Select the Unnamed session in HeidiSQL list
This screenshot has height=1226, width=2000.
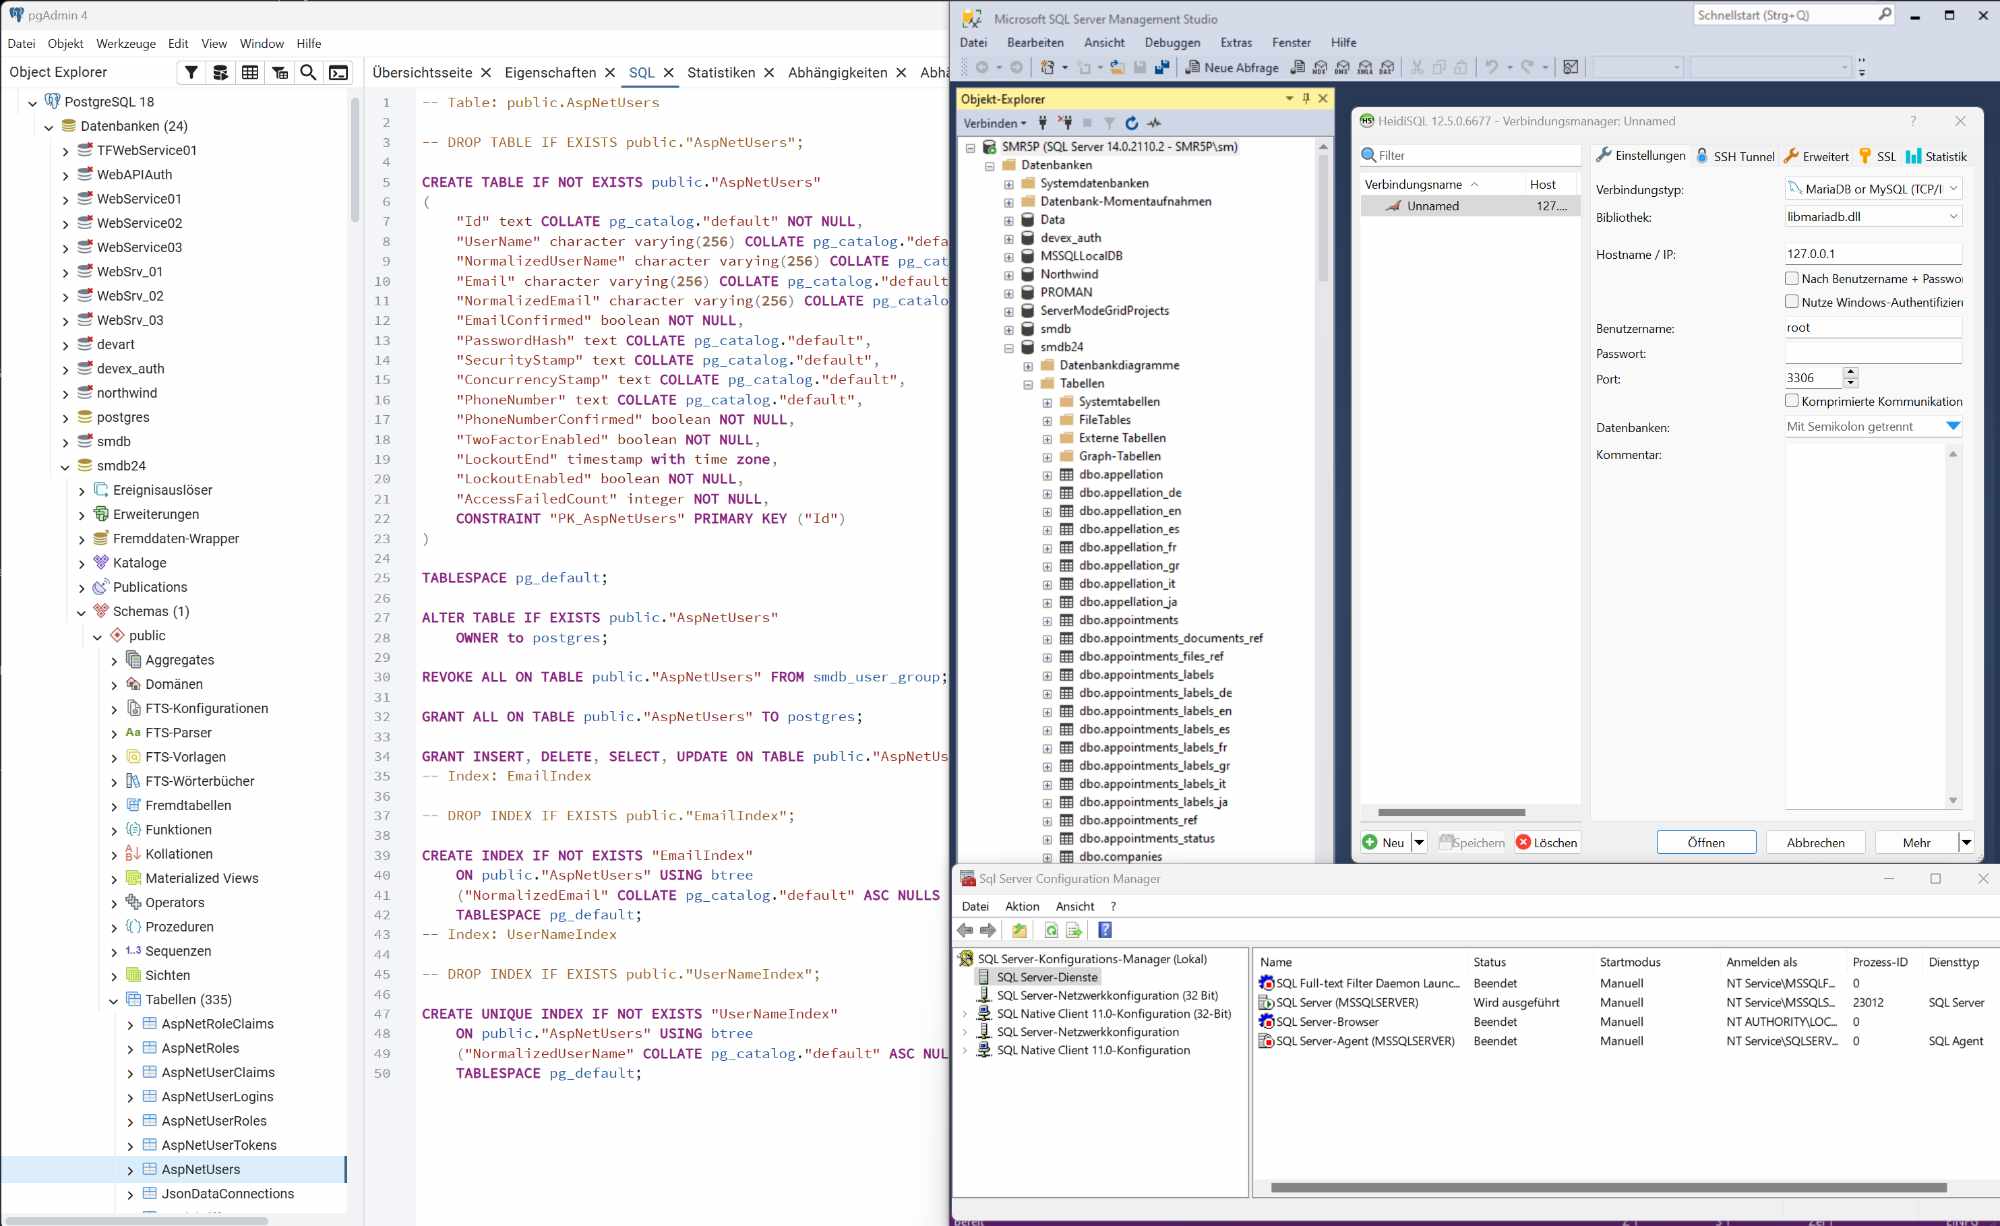point(1470,206)
